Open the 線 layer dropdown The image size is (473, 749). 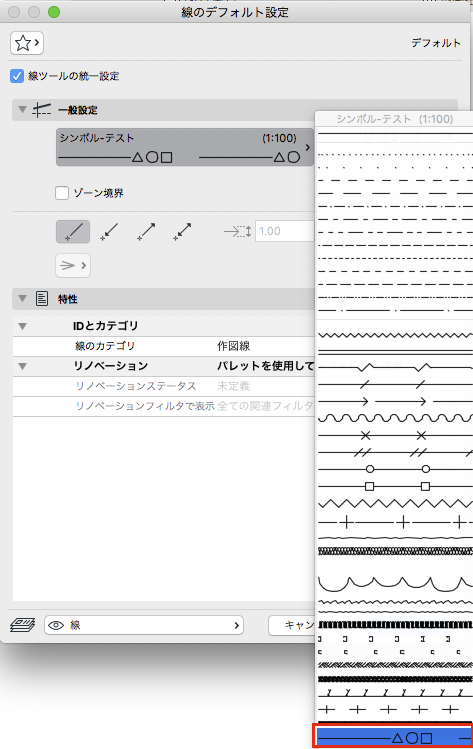click(x=144, y=625)
